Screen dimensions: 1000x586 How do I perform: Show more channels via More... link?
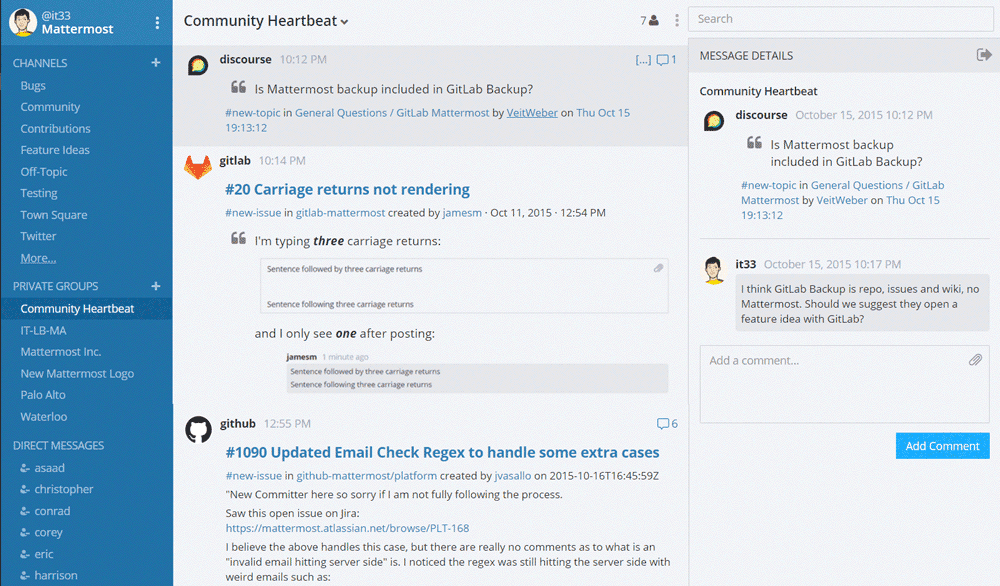[x=38, y=258]
